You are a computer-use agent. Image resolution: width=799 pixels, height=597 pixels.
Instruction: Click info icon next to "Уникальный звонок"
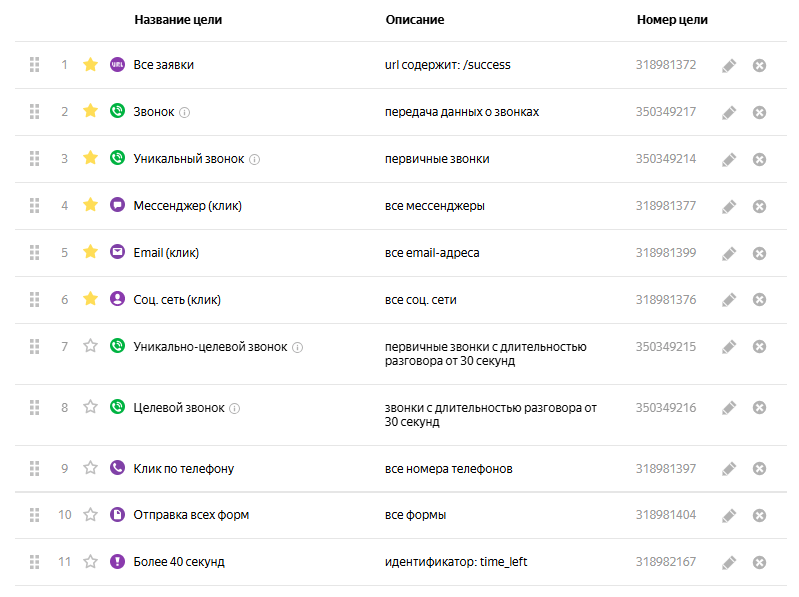pyautogui.click(x=254, y=159)
